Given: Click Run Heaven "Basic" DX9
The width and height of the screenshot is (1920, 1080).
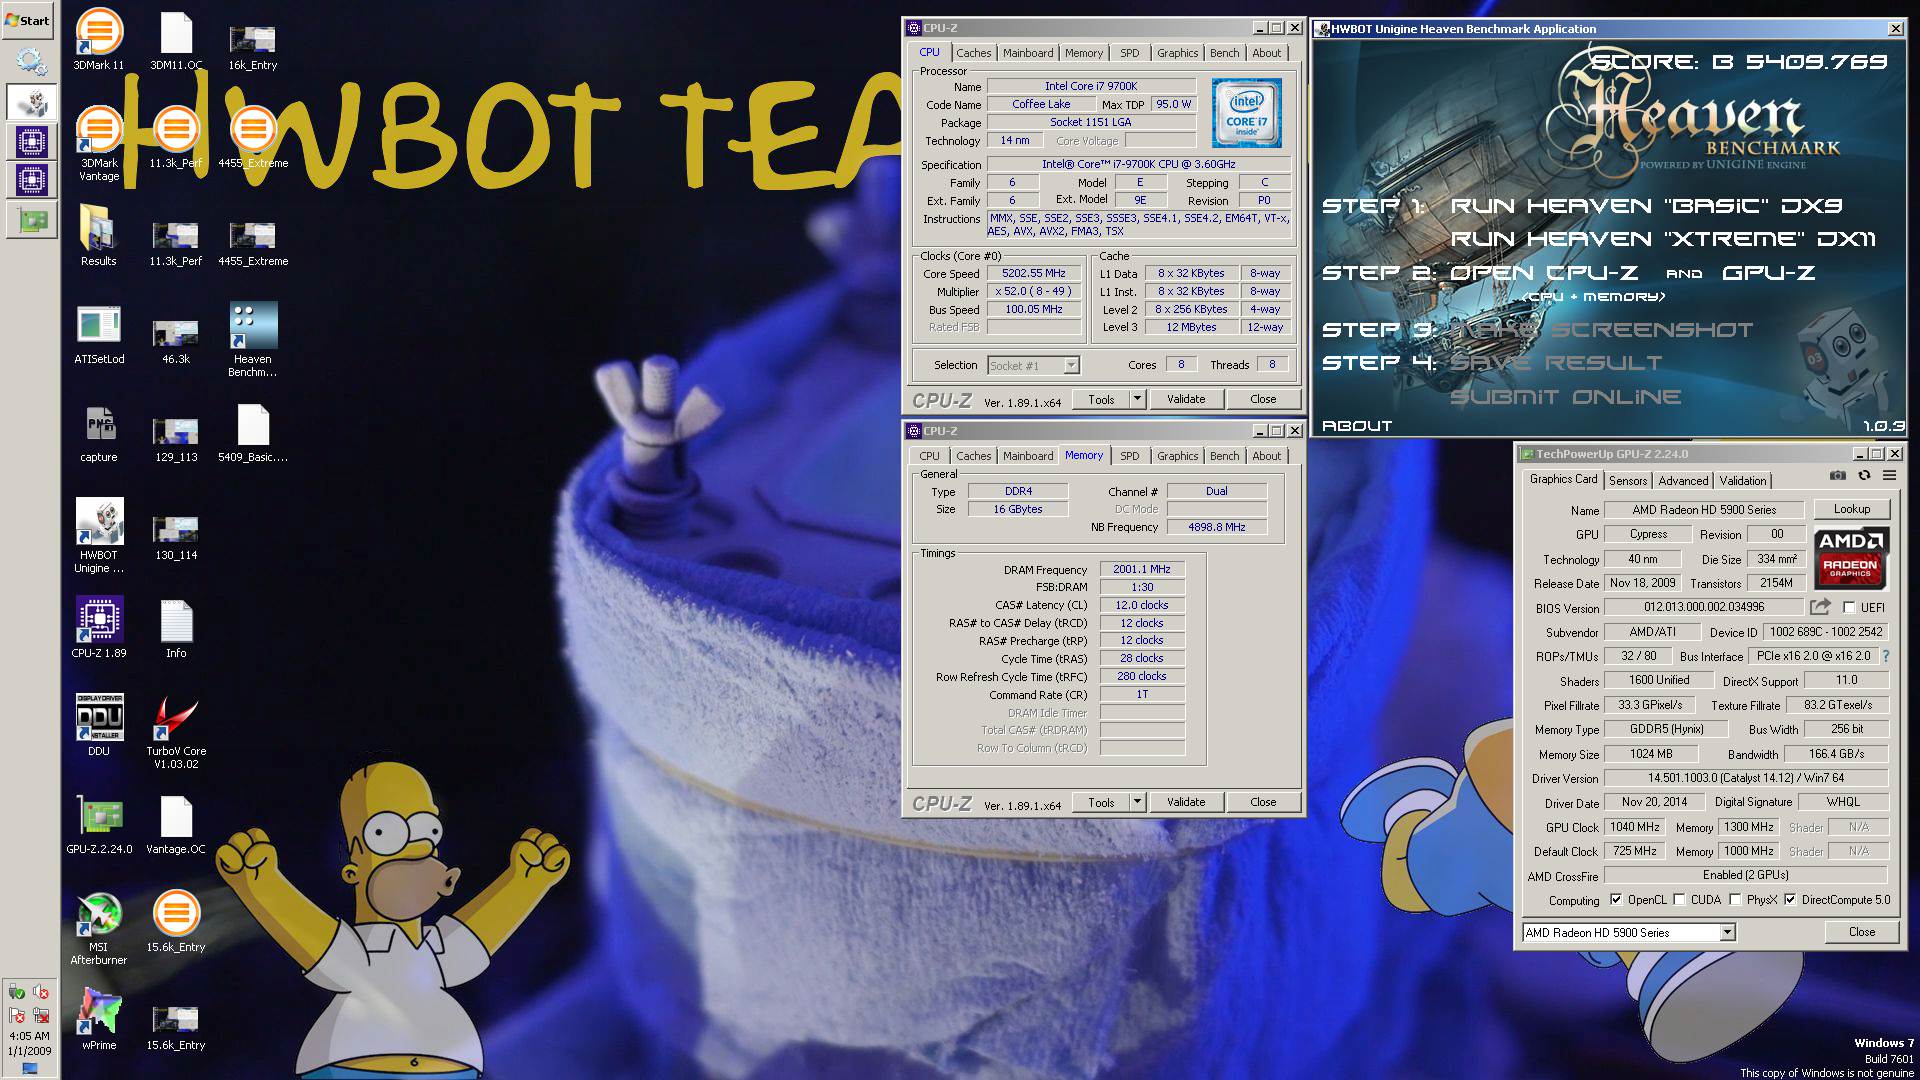Looking at the screenshot, I should pyautogui.click(x=1646, y=206).
